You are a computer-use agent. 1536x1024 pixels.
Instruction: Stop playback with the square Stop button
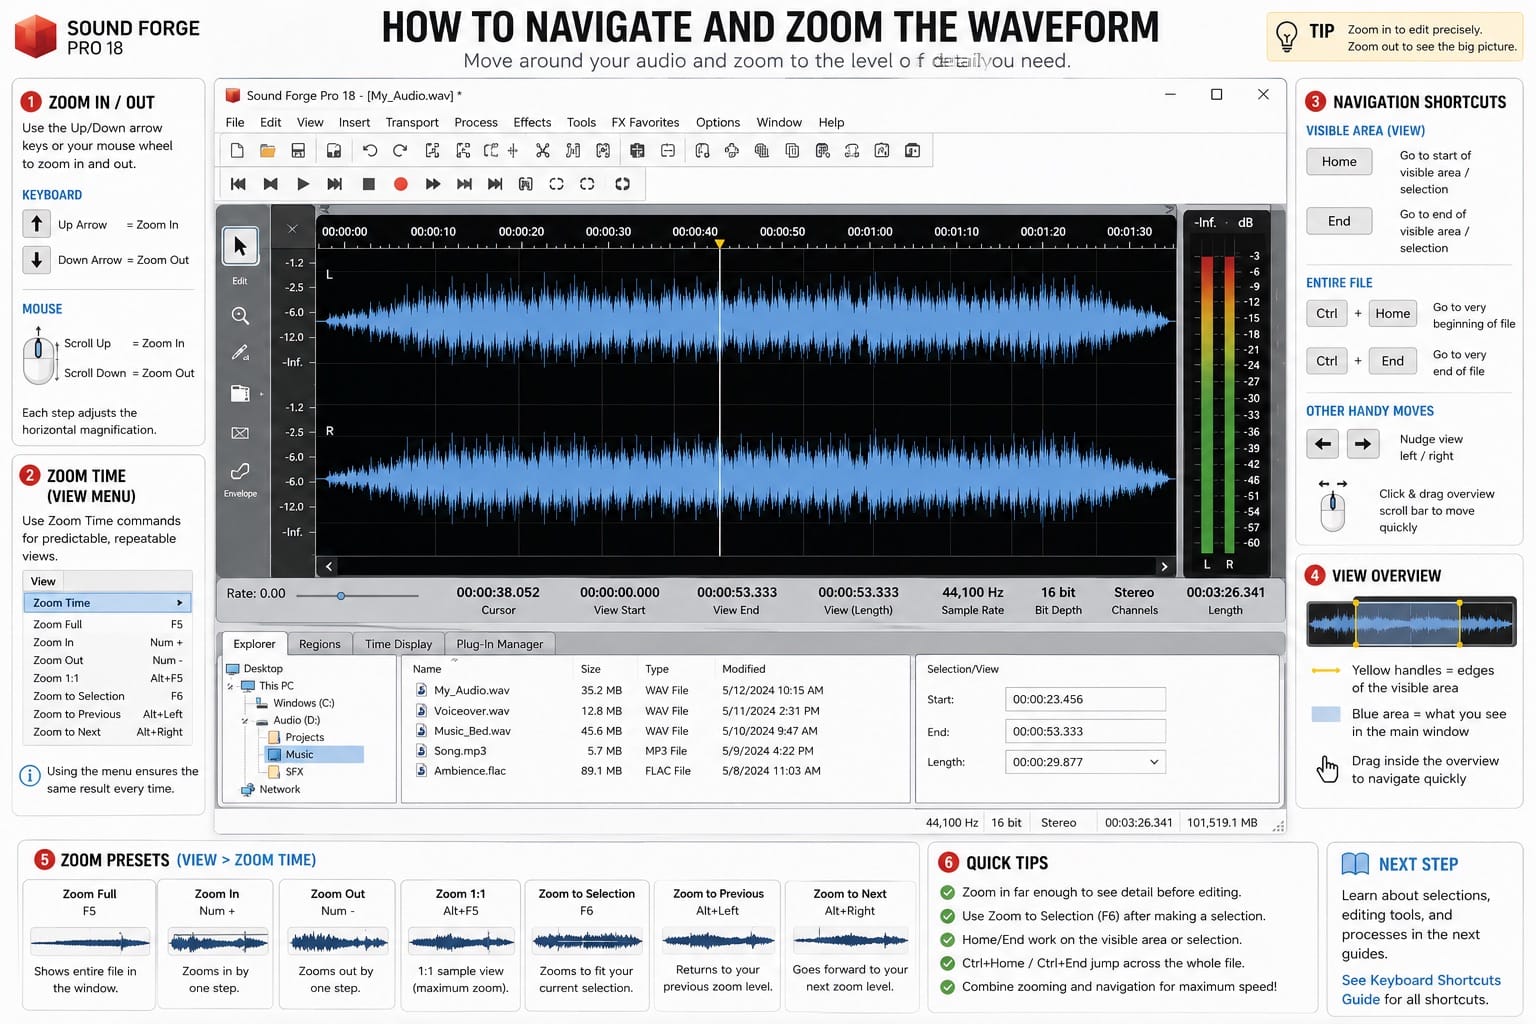click(368, 184)
